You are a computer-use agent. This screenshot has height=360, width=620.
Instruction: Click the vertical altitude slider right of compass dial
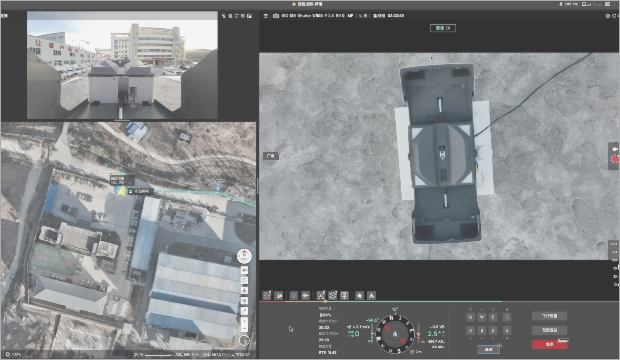pyautogui.click(x=418, y=334)
